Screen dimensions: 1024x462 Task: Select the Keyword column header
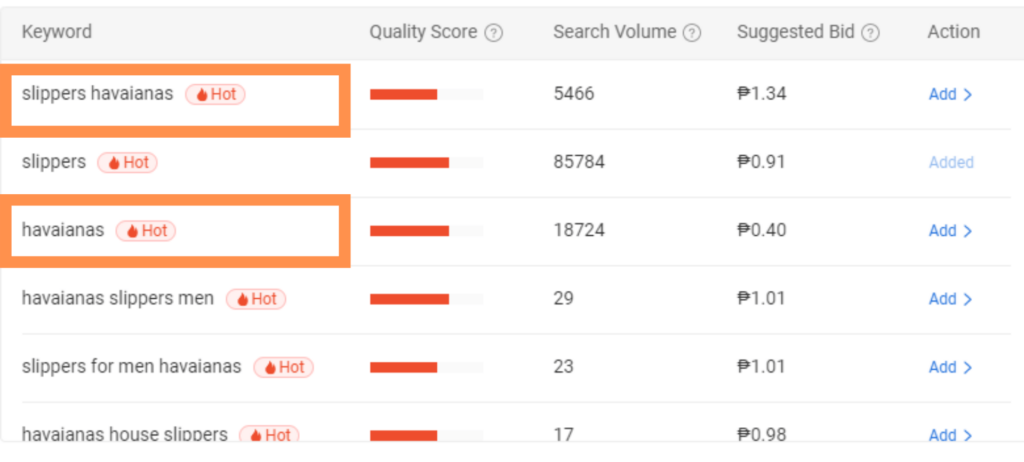[57, 32]
